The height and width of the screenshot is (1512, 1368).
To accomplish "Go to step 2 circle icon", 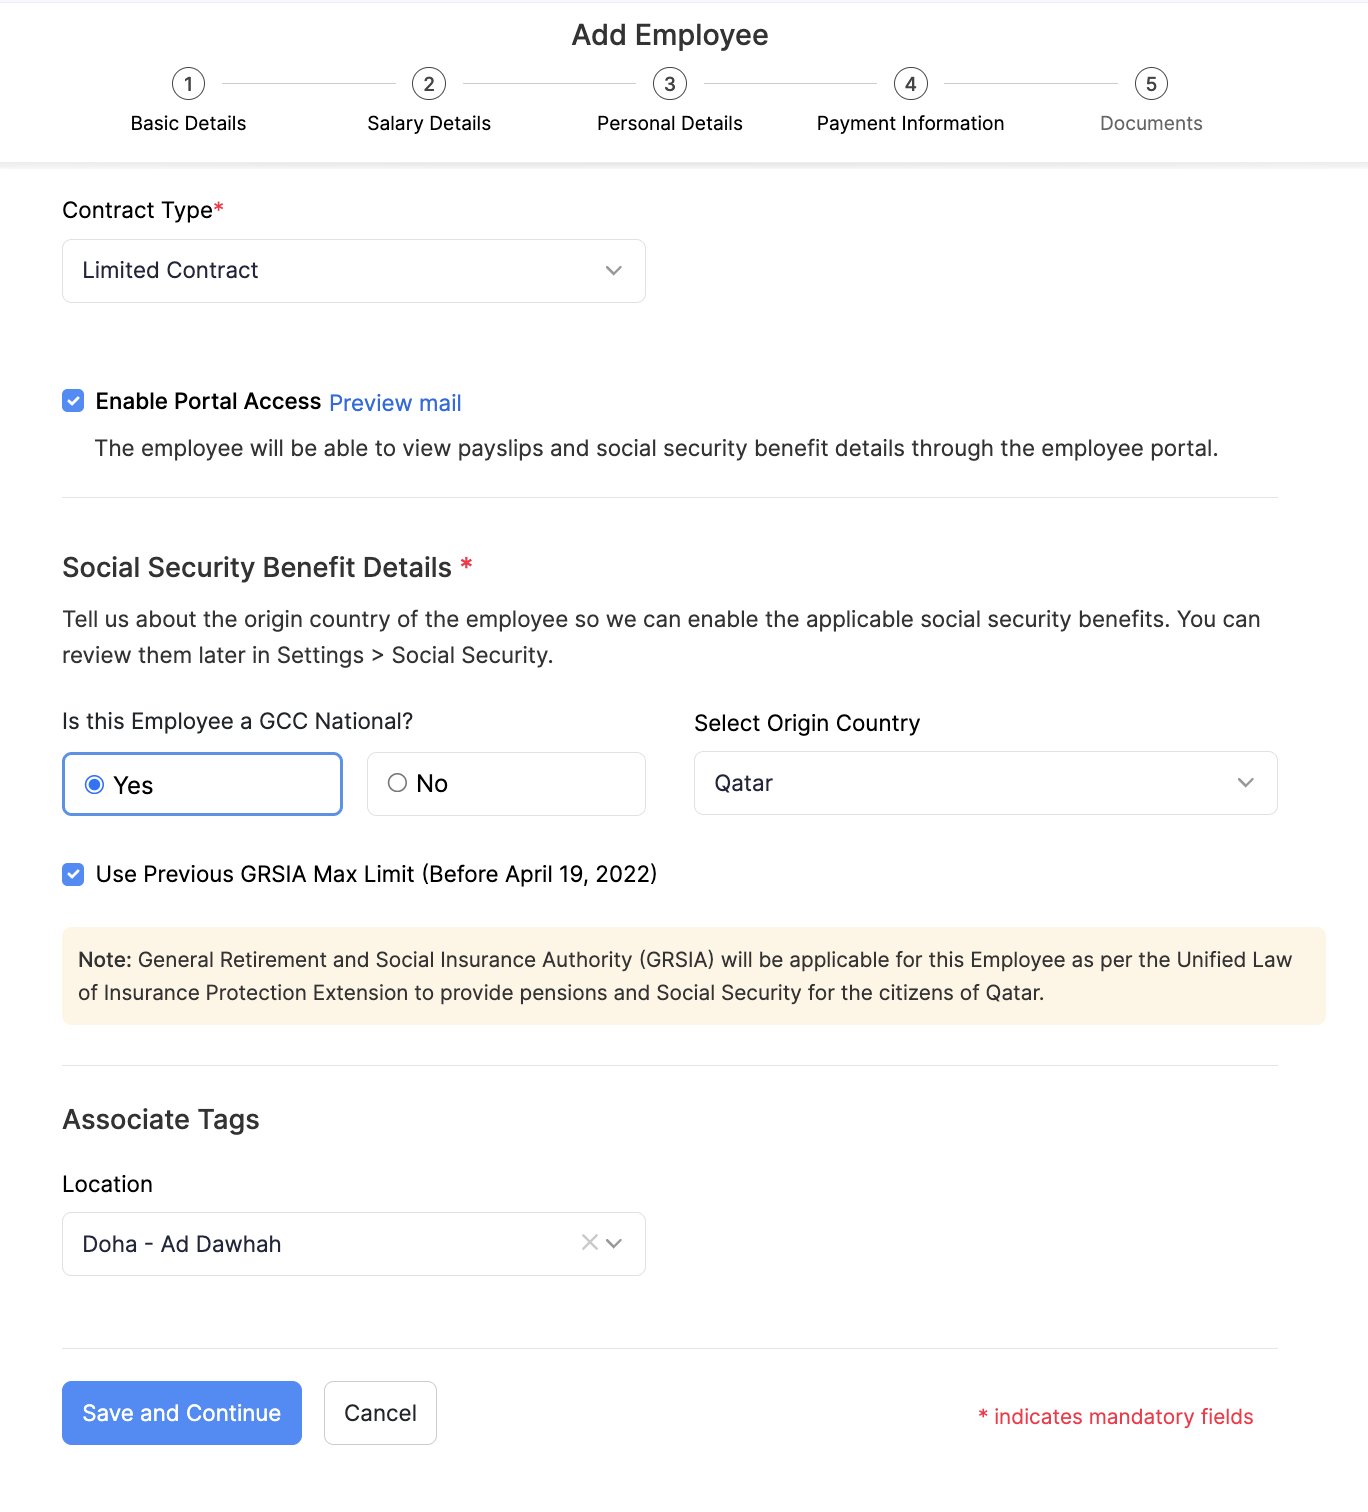I will click(x=429, y=84).
